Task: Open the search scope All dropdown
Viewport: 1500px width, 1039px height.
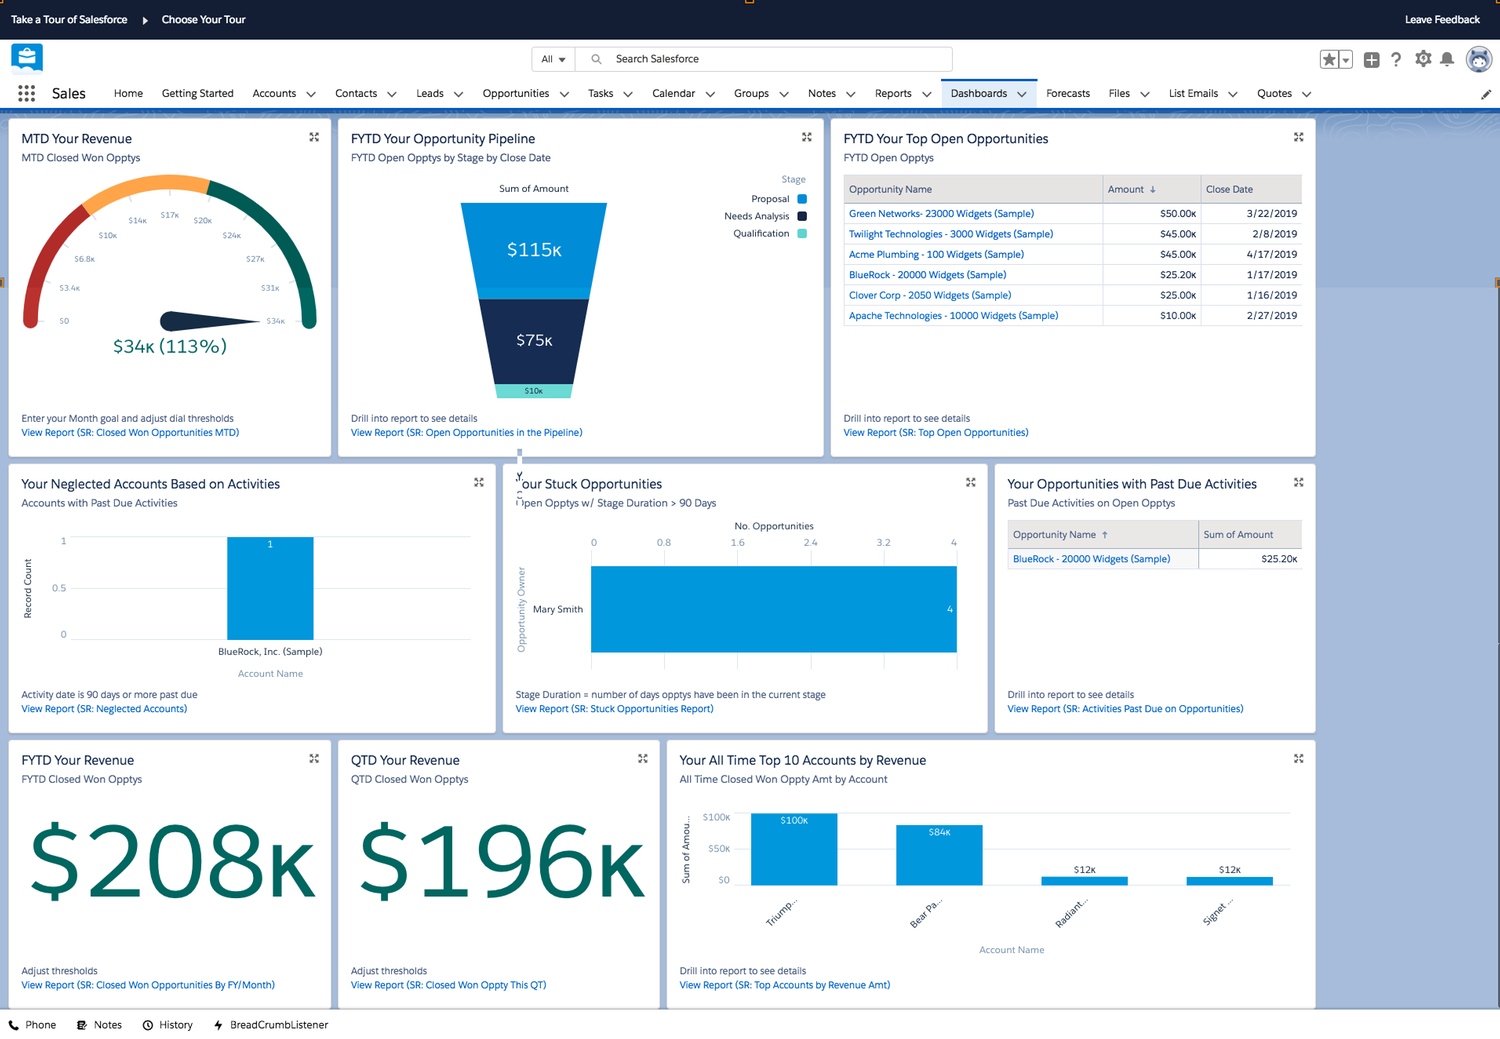Action: pos(553,59)
